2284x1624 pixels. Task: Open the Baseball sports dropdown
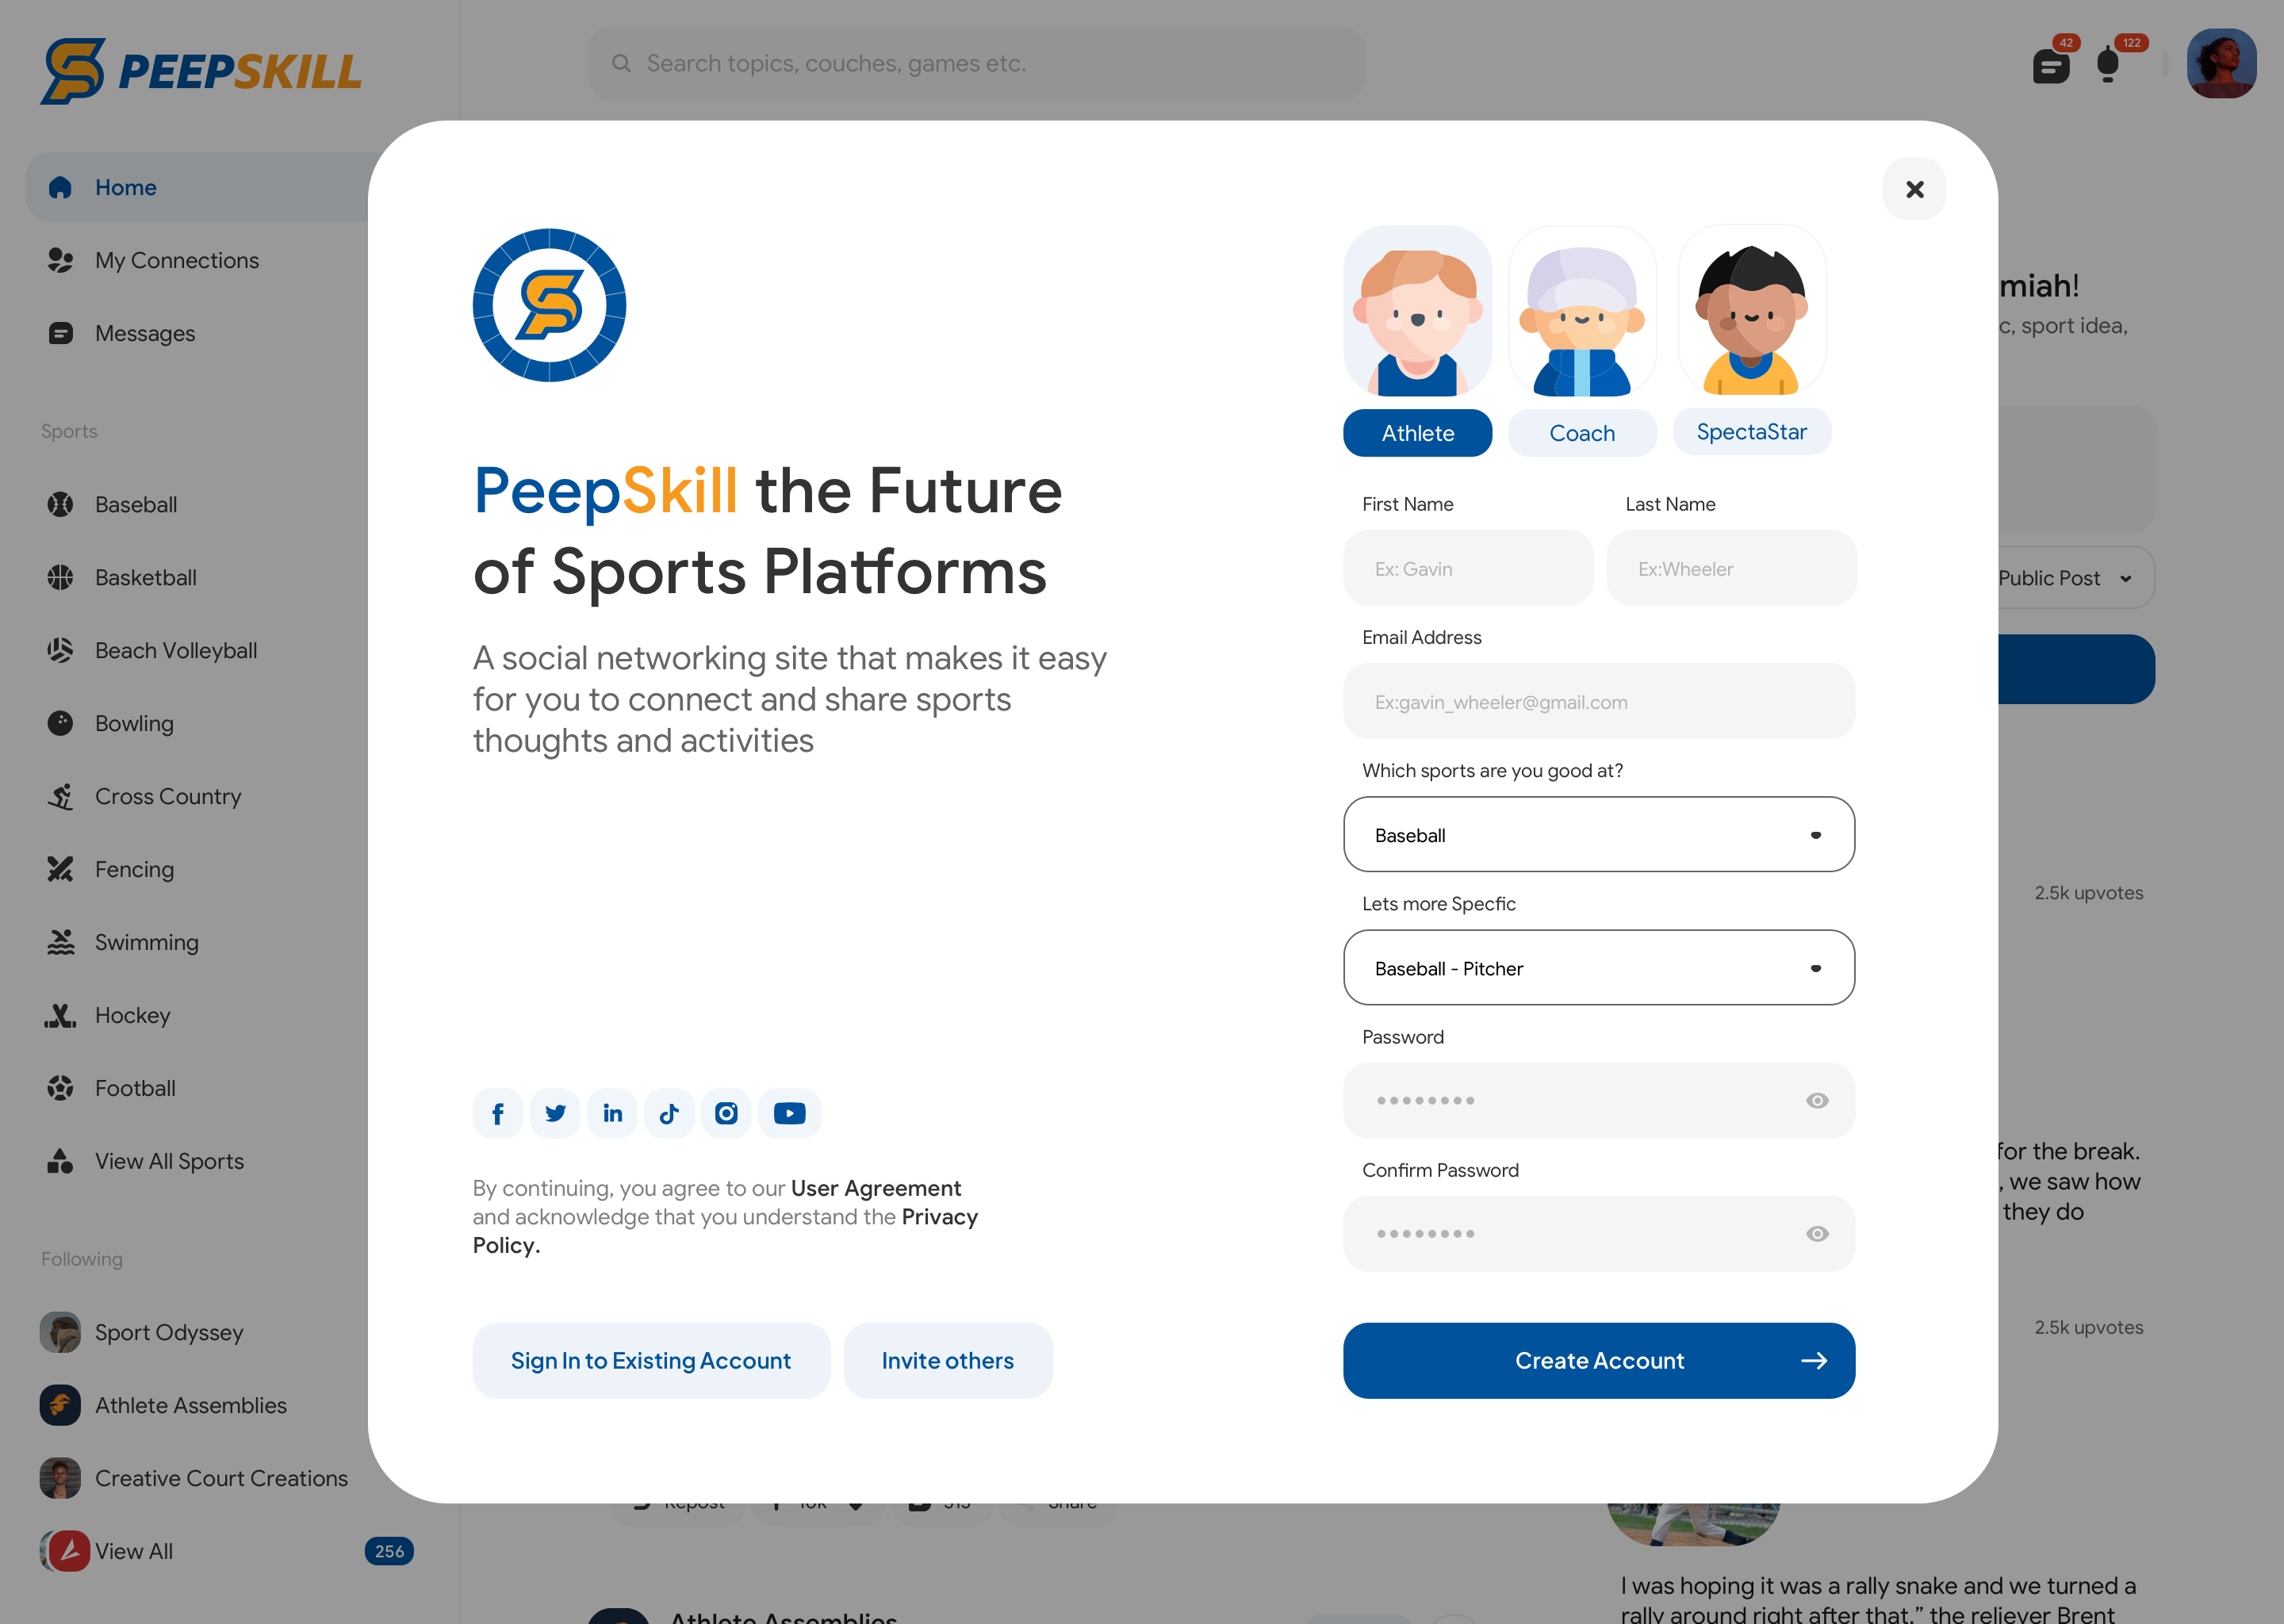coord(1598,834)
